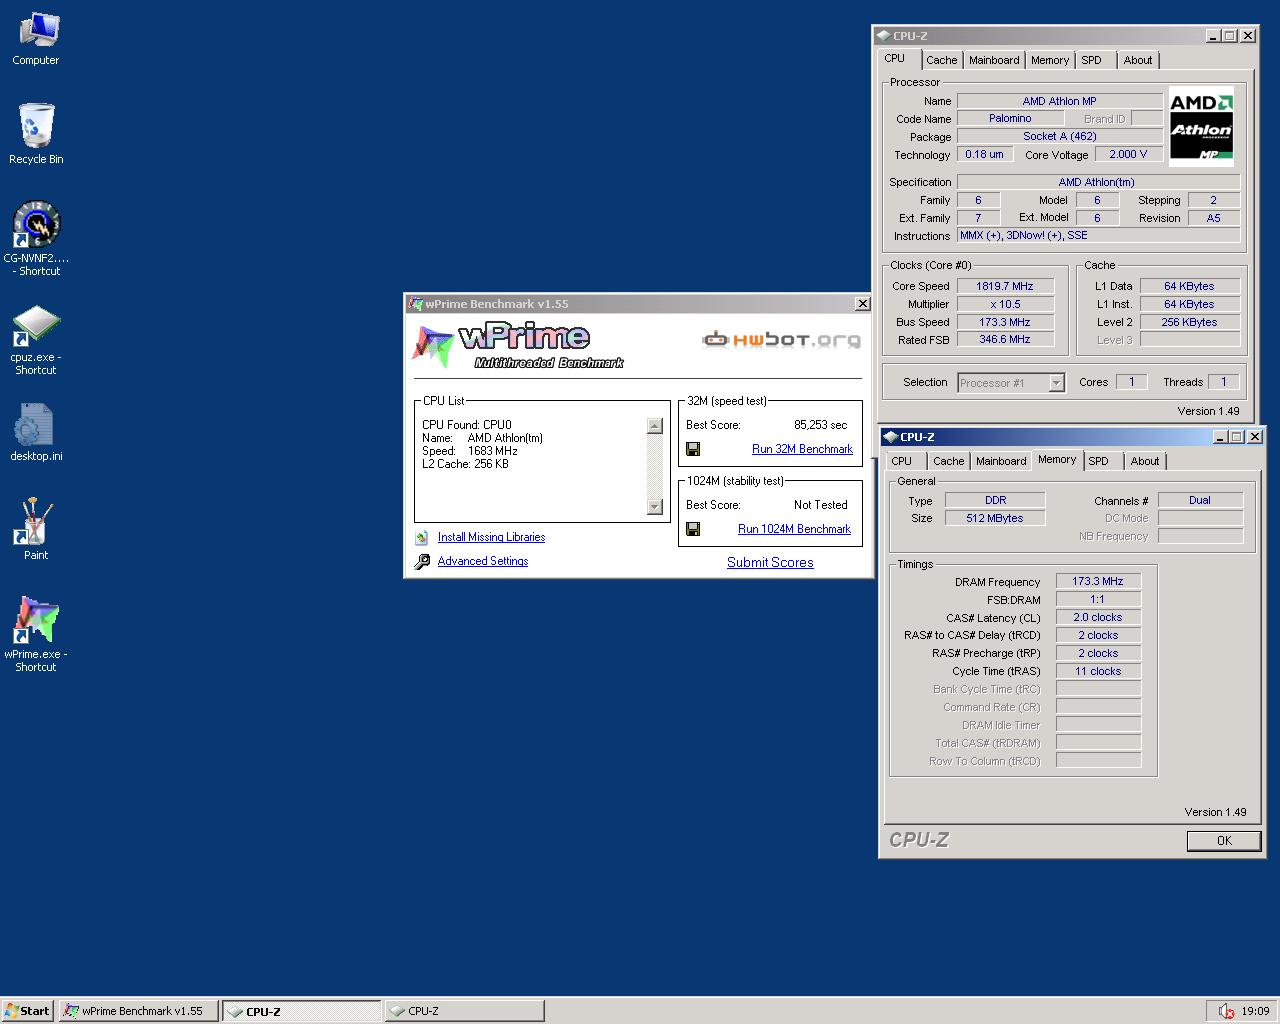Click OK in the CPU-Z memory window

pos(1224,841)
